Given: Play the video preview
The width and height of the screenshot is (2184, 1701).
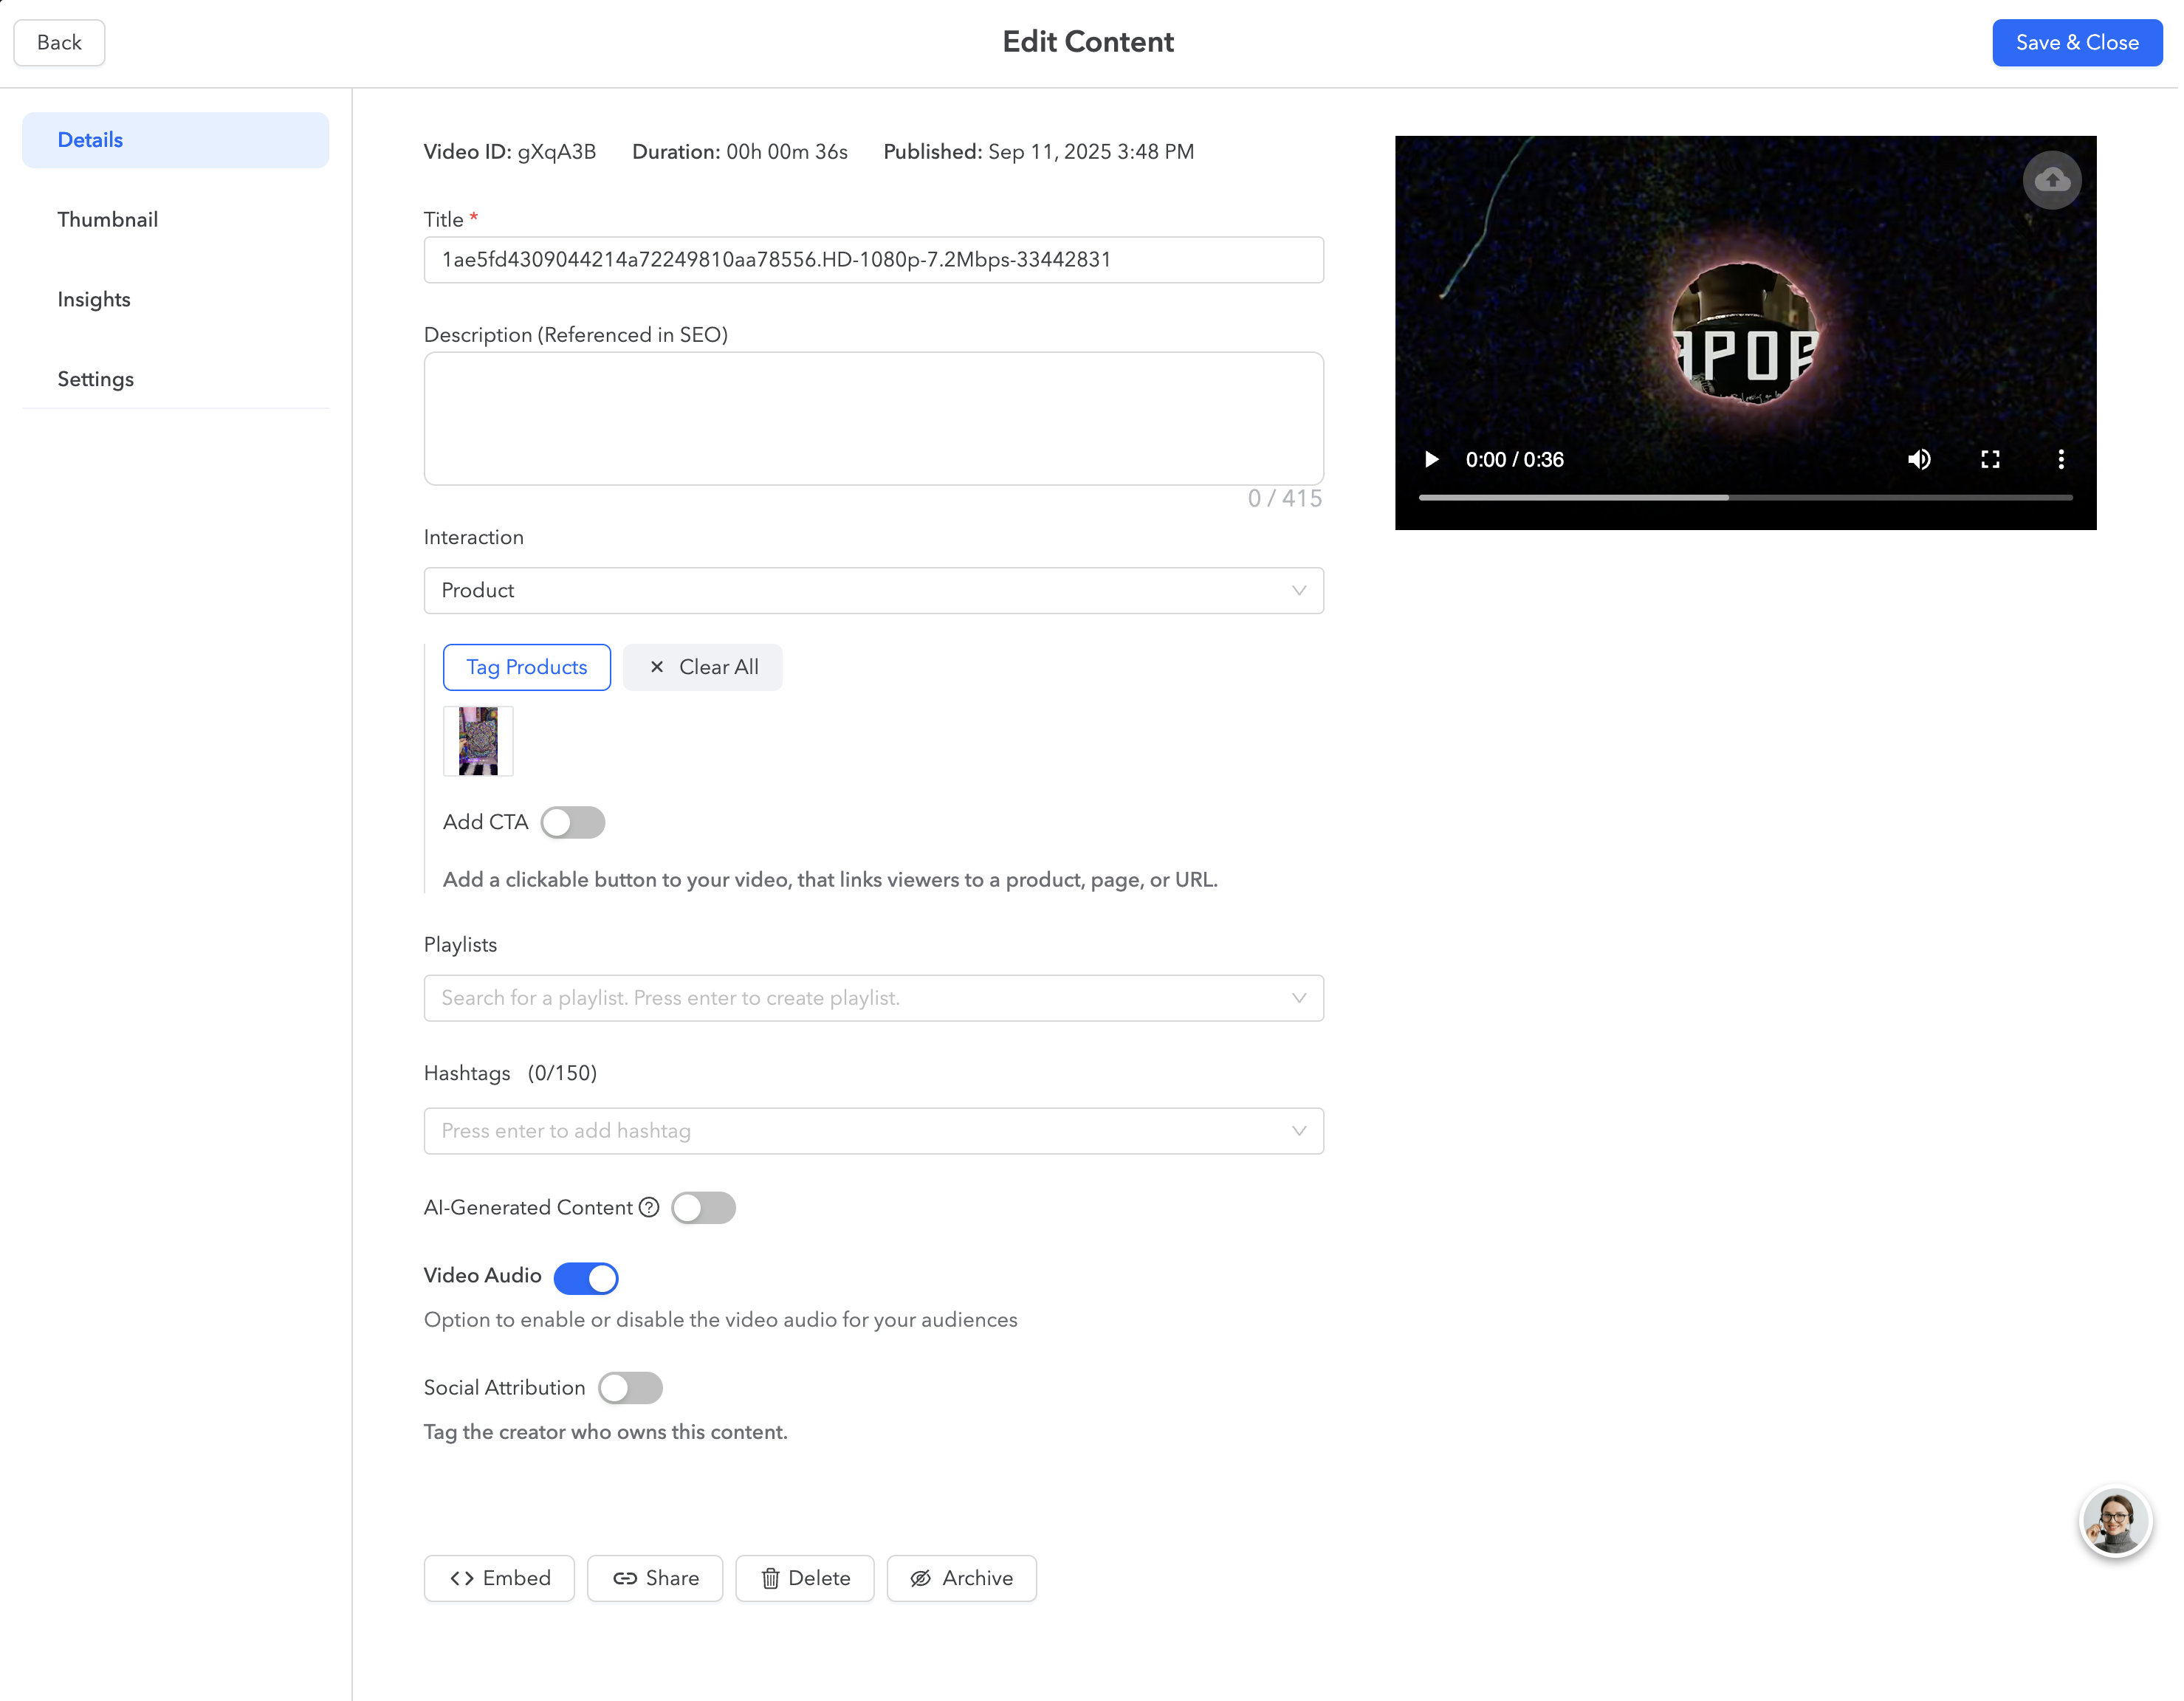Looking at the screenshot, I should pos(1432,459).
